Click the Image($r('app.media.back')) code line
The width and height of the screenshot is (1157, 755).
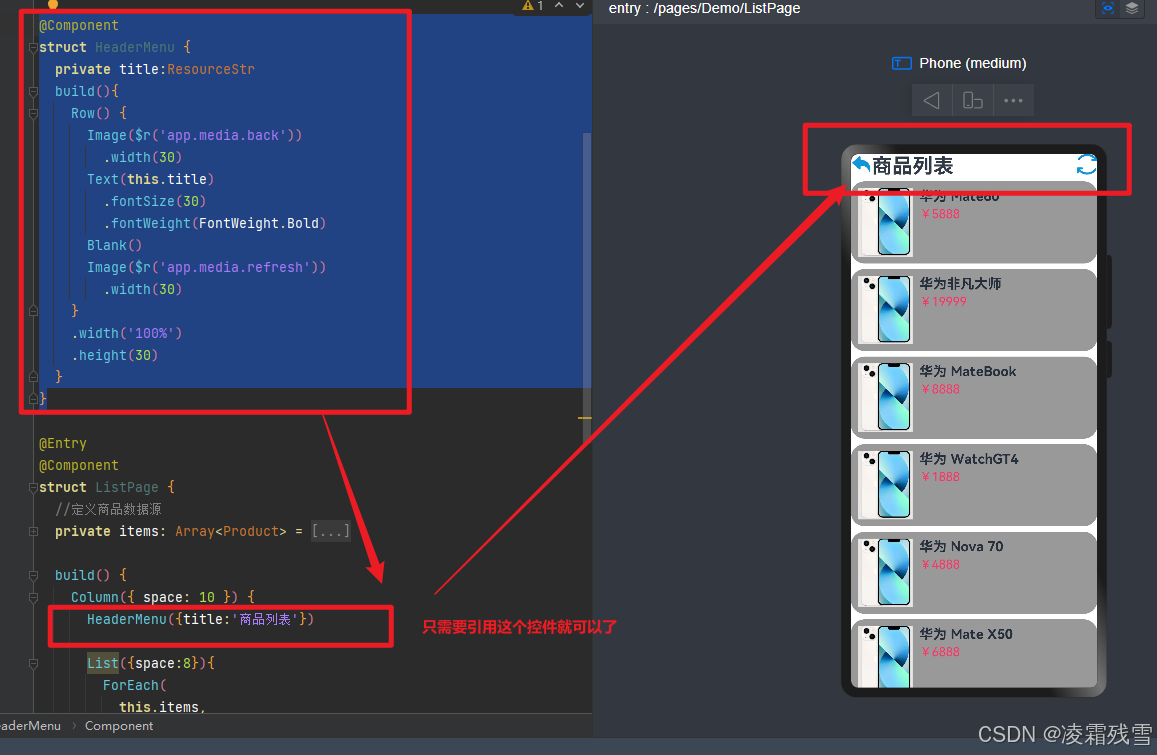194,136
